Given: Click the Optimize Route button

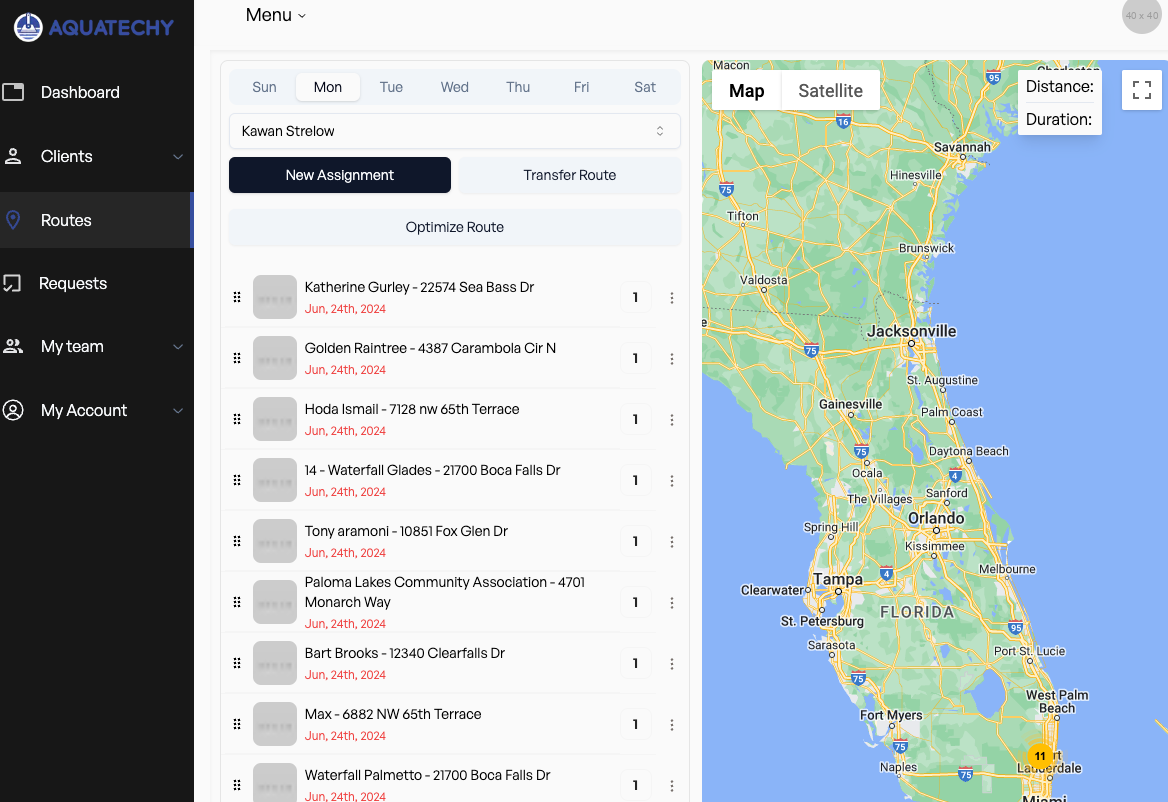Looking at the screenshot, I should [455, 227].
